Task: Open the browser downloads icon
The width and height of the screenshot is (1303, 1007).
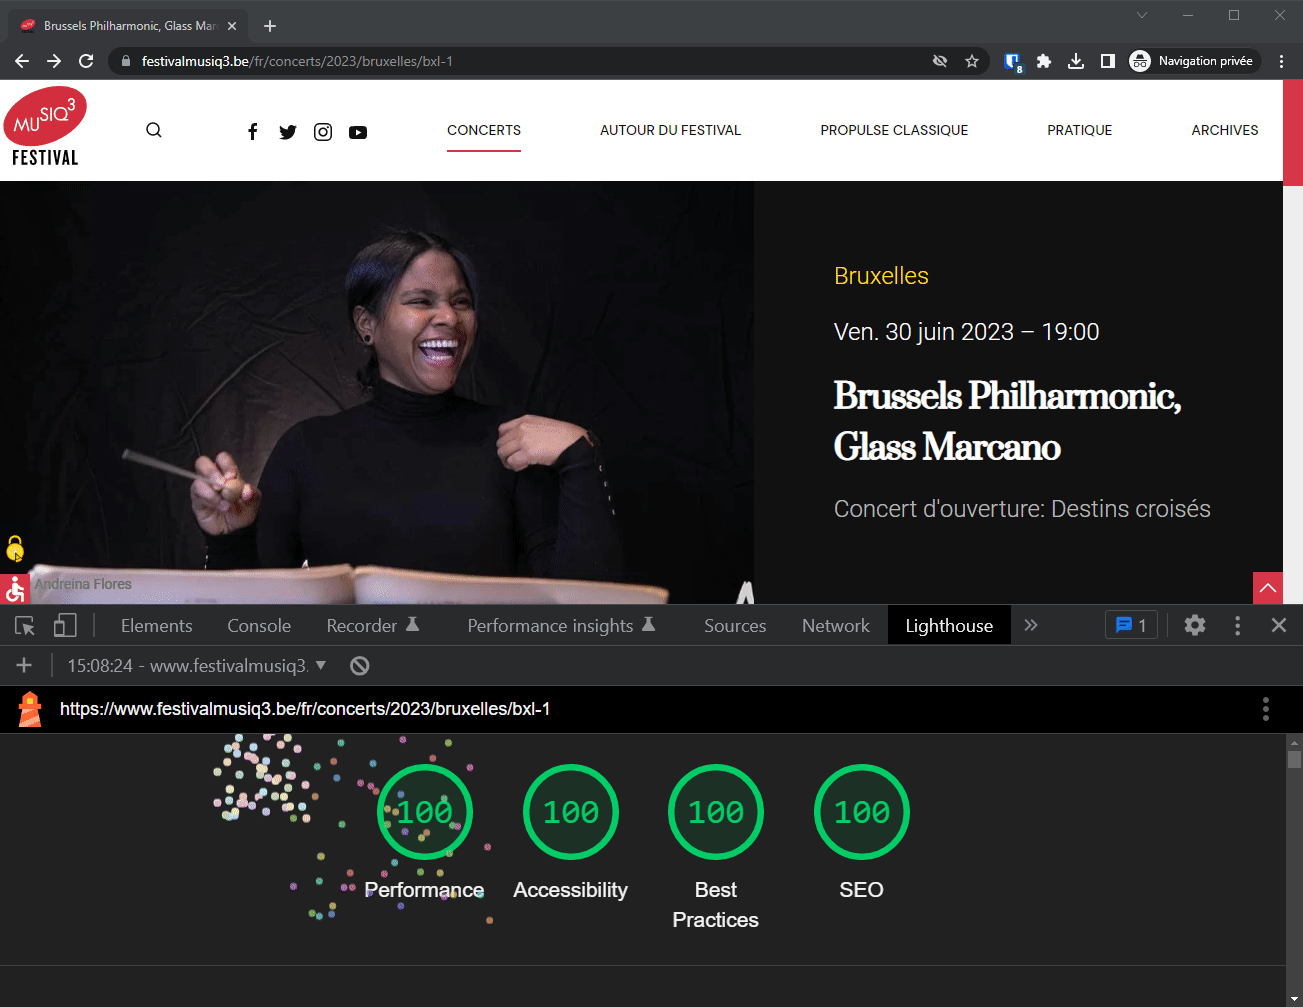Action: click(1076, 61)
